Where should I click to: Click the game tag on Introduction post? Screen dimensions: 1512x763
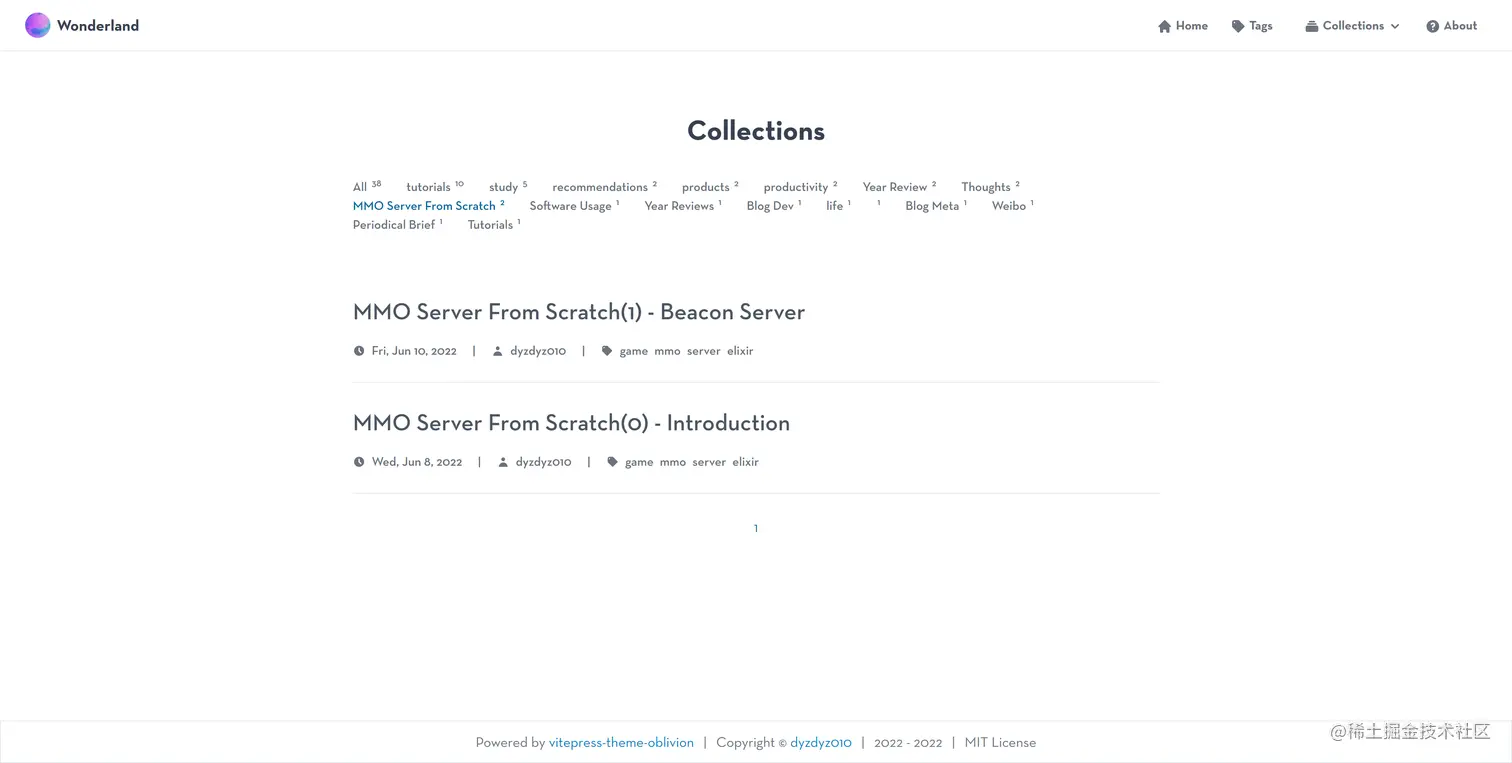tap(639, 462)
